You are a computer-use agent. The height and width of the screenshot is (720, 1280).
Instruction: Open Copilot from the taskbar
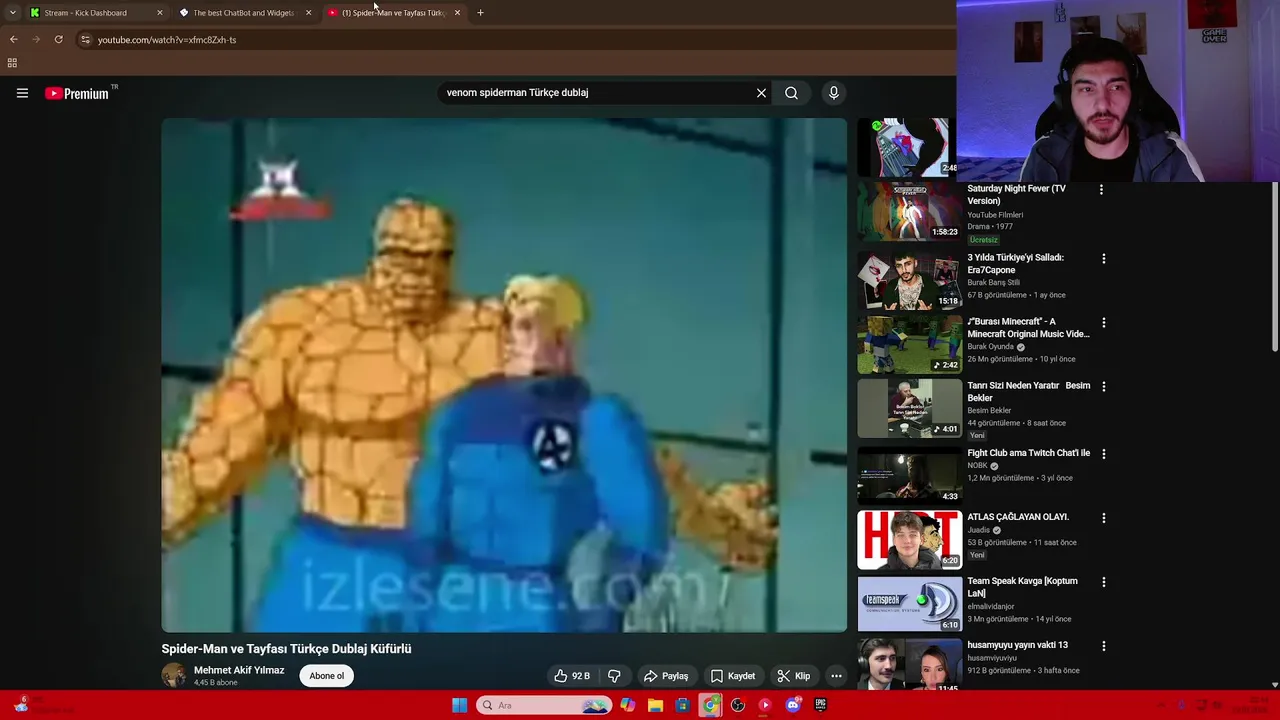[627, 705]
